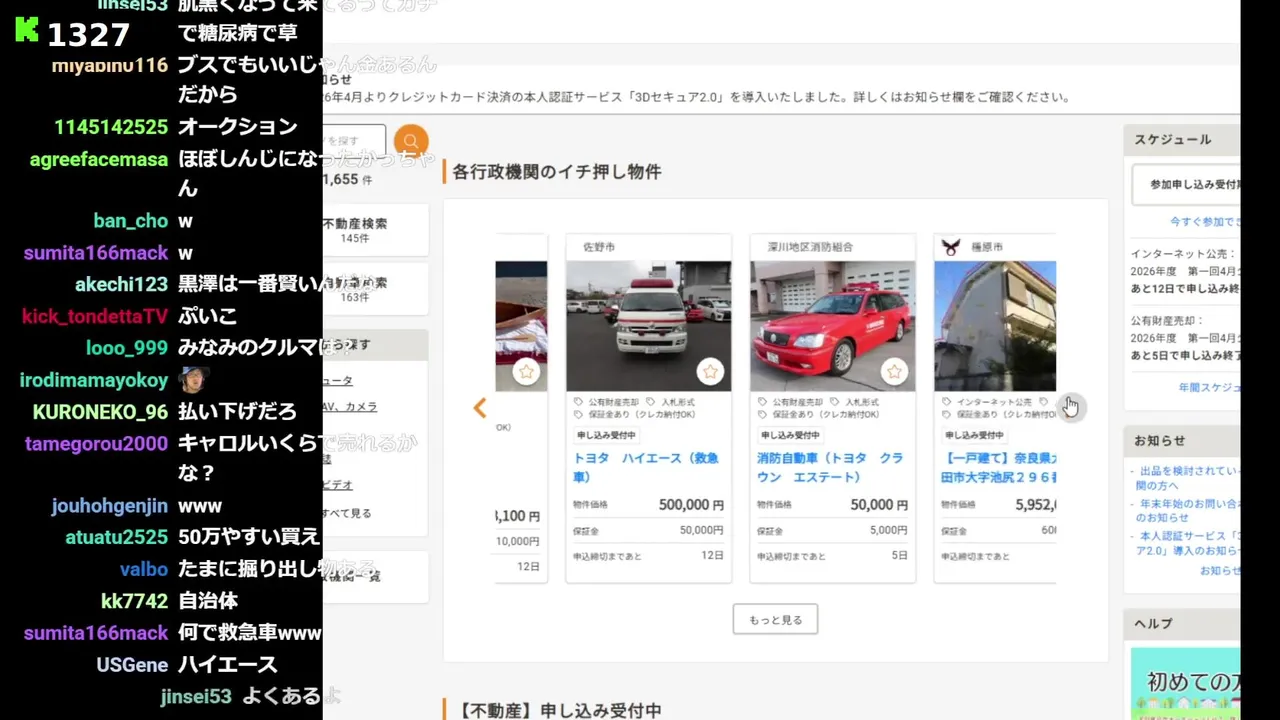The width and height of the screenshot is (1280, 720).
Task: Star the partially visible leftmost listing
Action: [527, 372]
